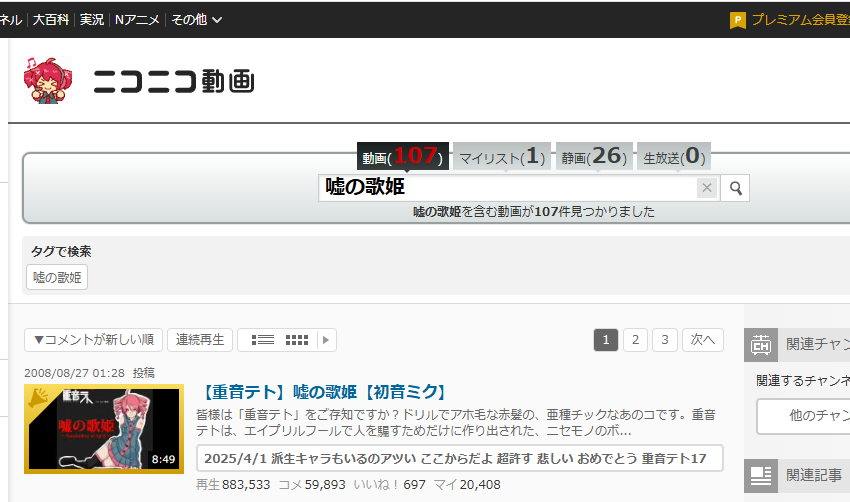The width and height of the screenshot is (850, 502).
Task: Click the タグで検索 heading
Action: coord(61,252)
